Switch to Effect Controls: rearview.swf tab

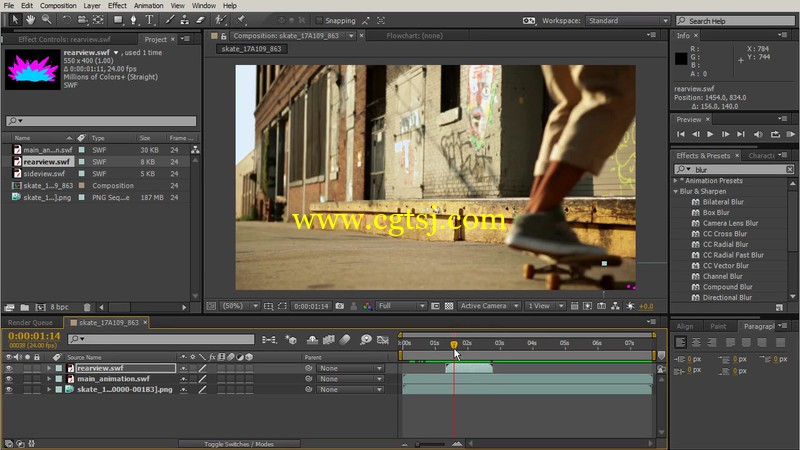click(x=64, y=39)
